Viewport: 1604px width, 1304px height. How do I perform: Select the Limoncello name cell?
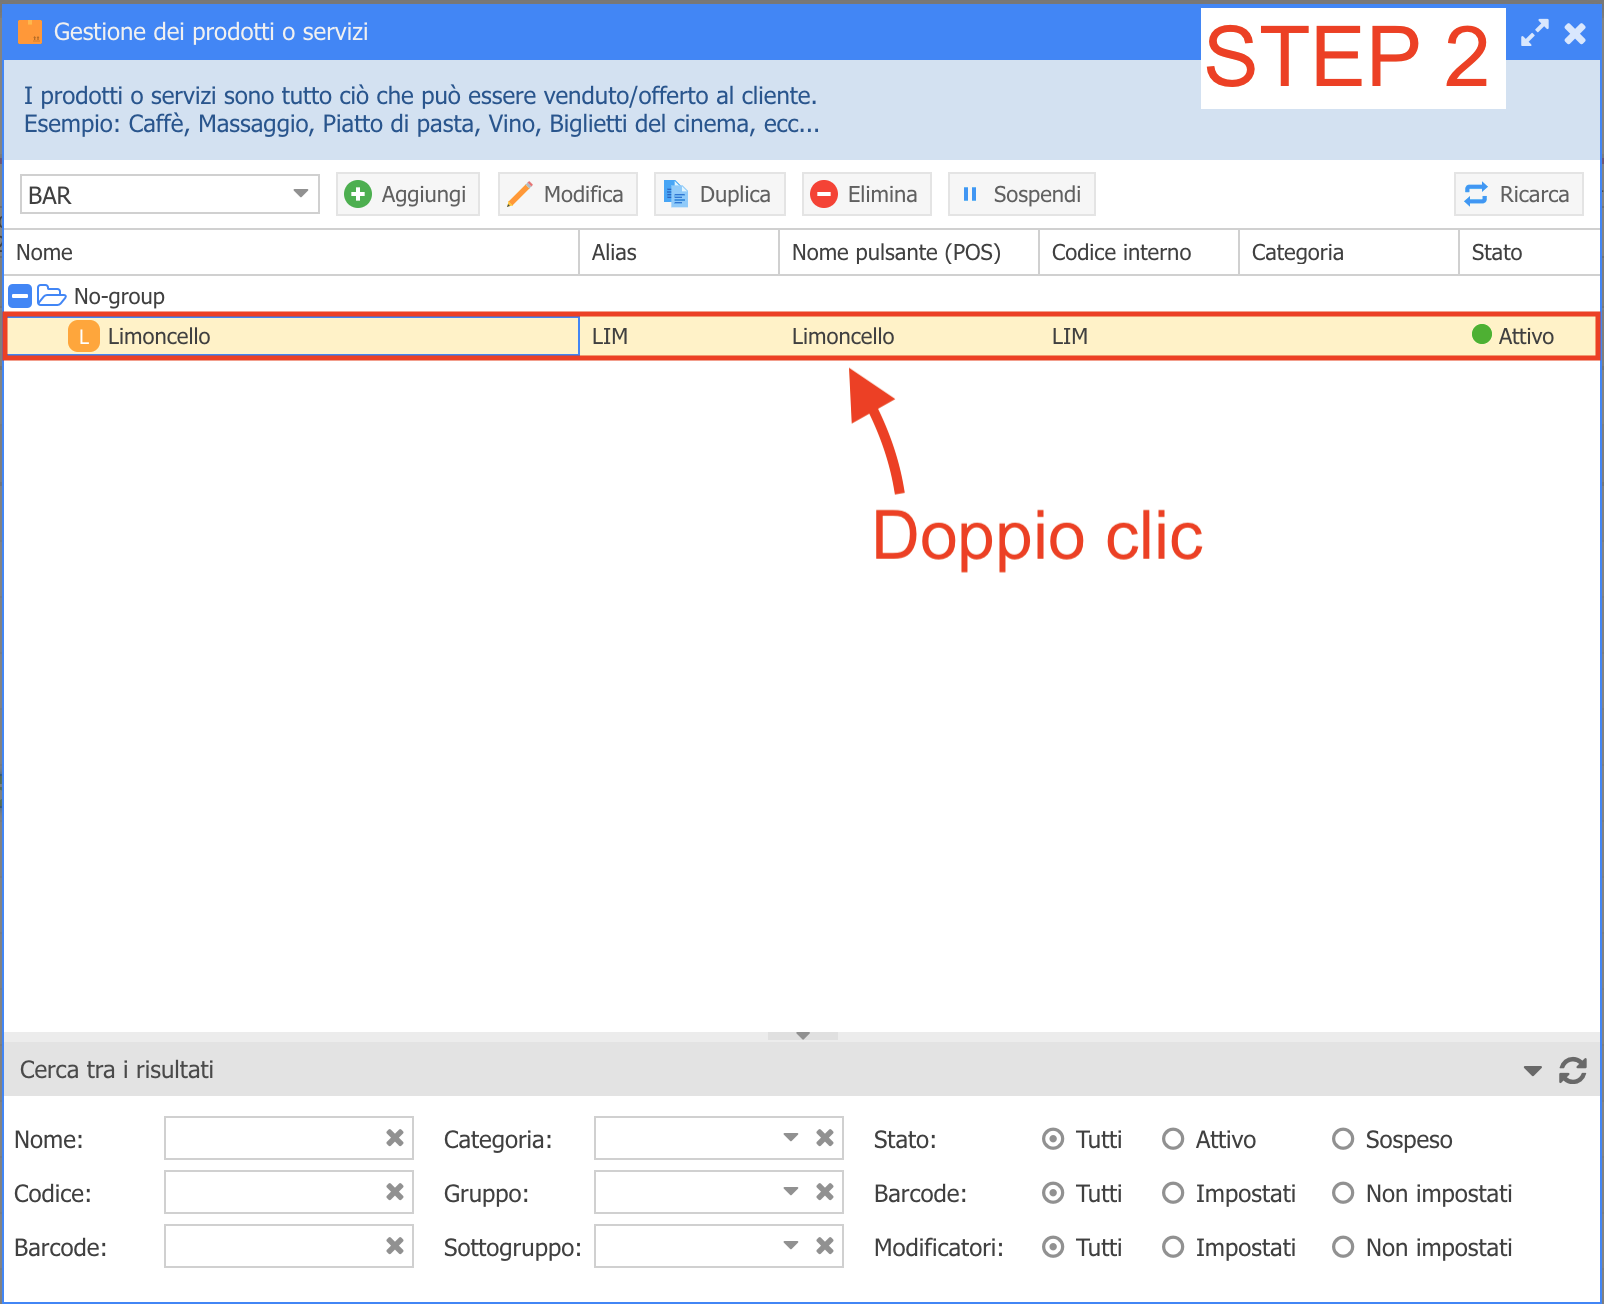click(292, 336)
